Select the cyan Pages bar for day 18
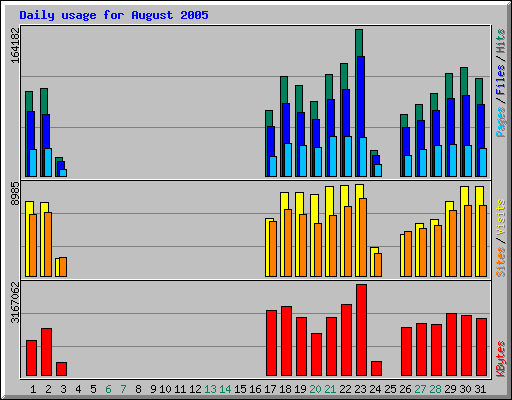 tap(288, 160)
